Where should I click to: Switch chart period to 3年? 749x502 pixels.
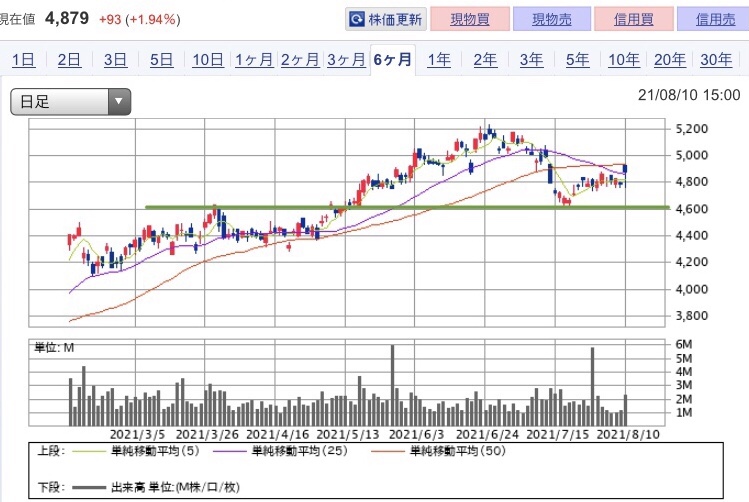pyautogui.click(x=531, y=60)
